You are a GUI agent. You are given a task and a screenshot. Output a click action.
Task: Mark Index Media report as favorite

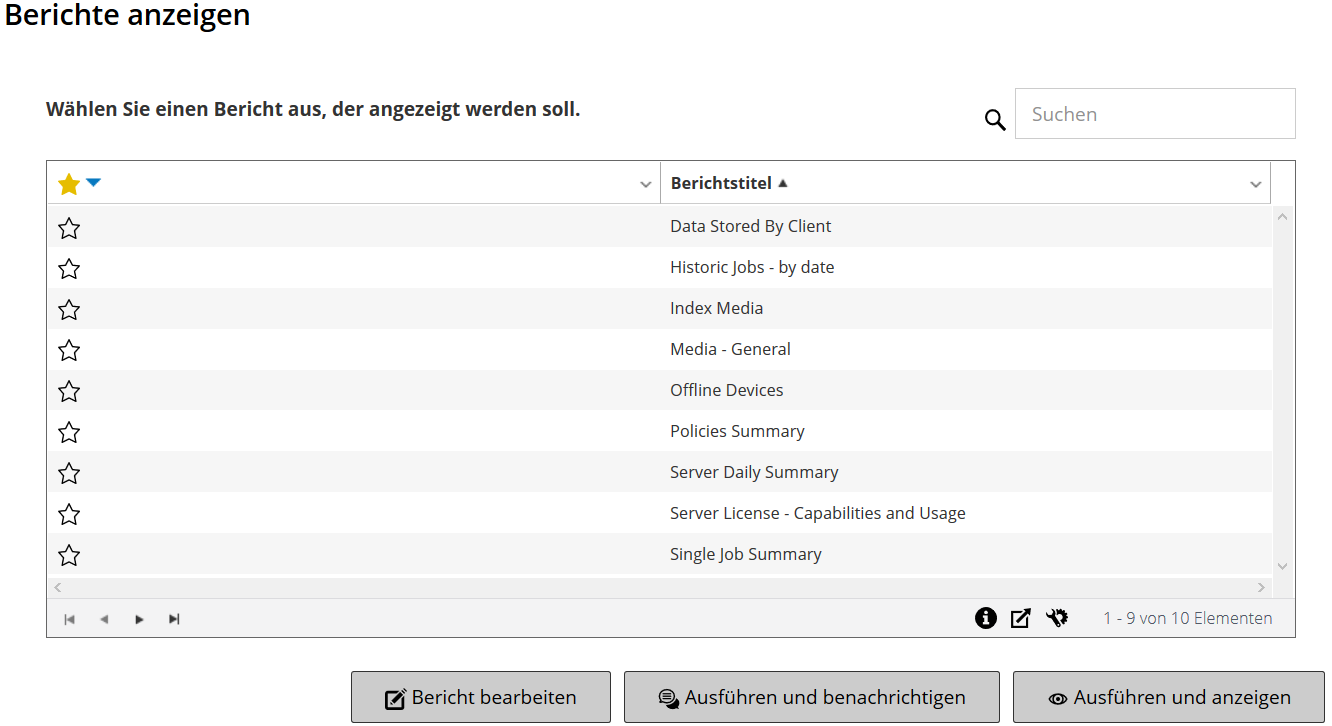[x=69, y=310]
